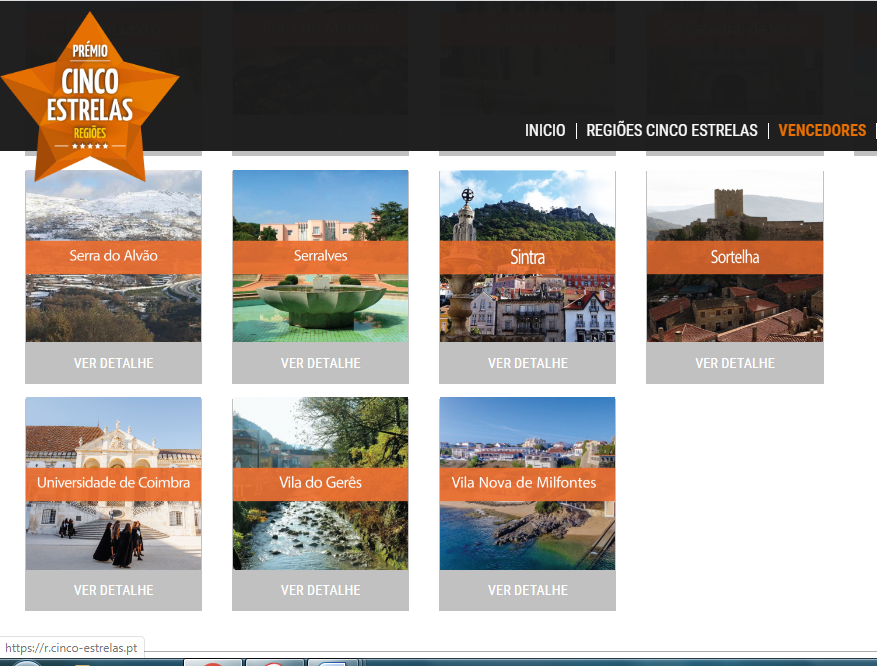Click the orange Sortelha title banner

coord(734,257)
